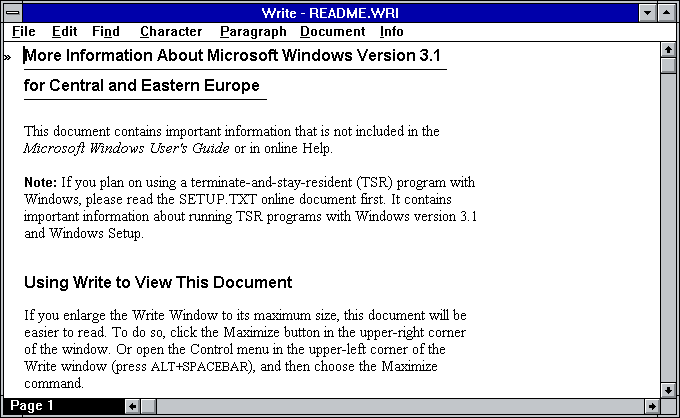The height and width of the screenshot is (418, 680).
Task: Click the text 'ALT+SPACEBAR' in the paragraph
Action: (201, 367)
